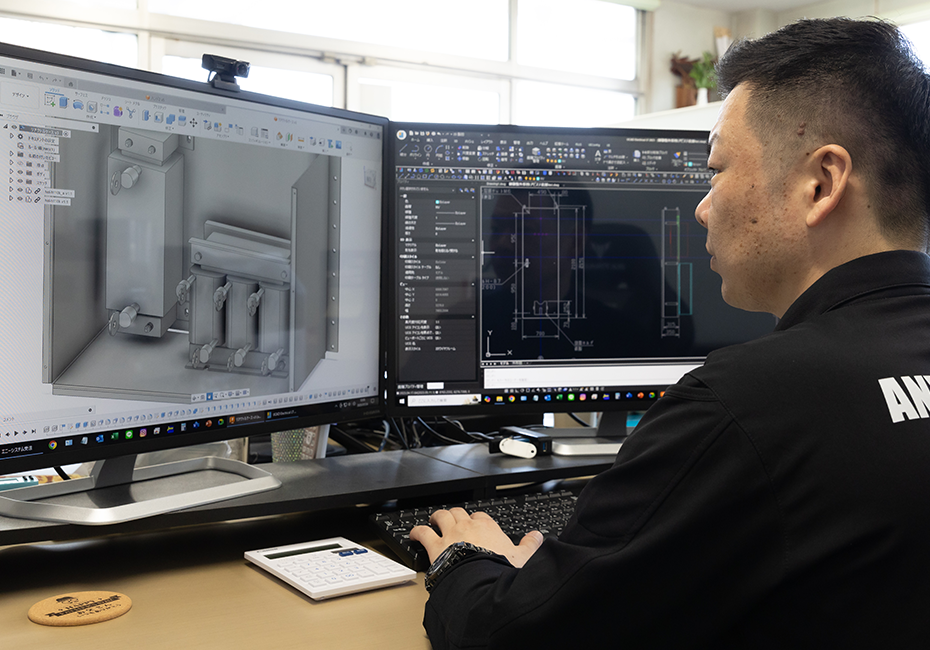Select the Create Sketch tool in Fusion
930x650 pixels.
51,101
